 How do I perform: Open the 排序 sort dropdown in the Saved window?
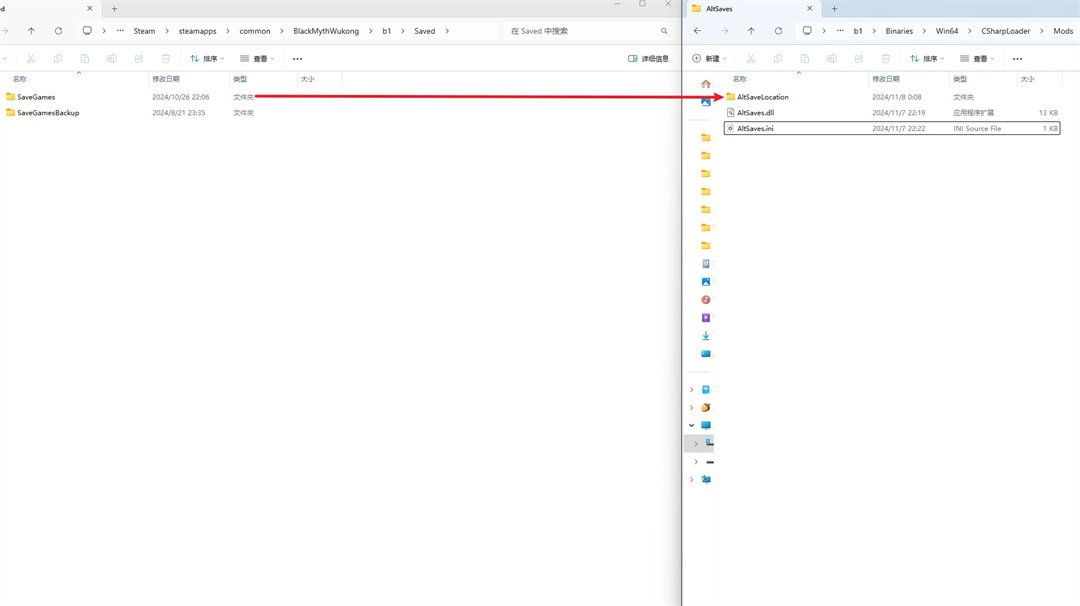click(x=207, y=59)
